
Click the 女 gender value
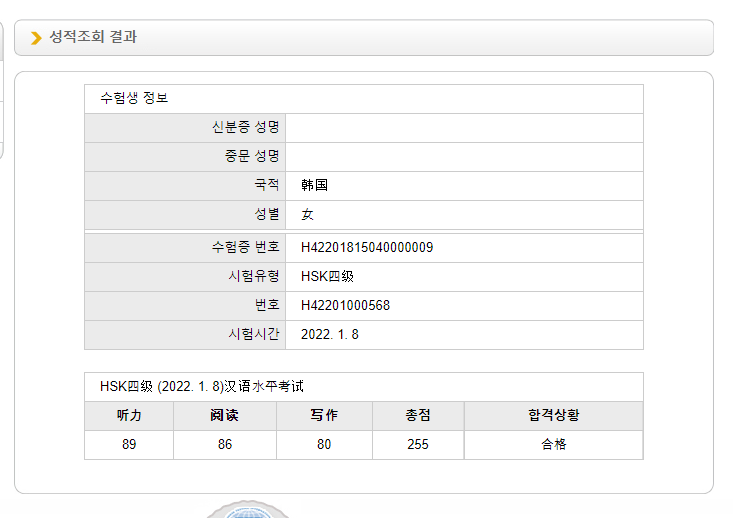pyautogui.click(x=307, y=215)
